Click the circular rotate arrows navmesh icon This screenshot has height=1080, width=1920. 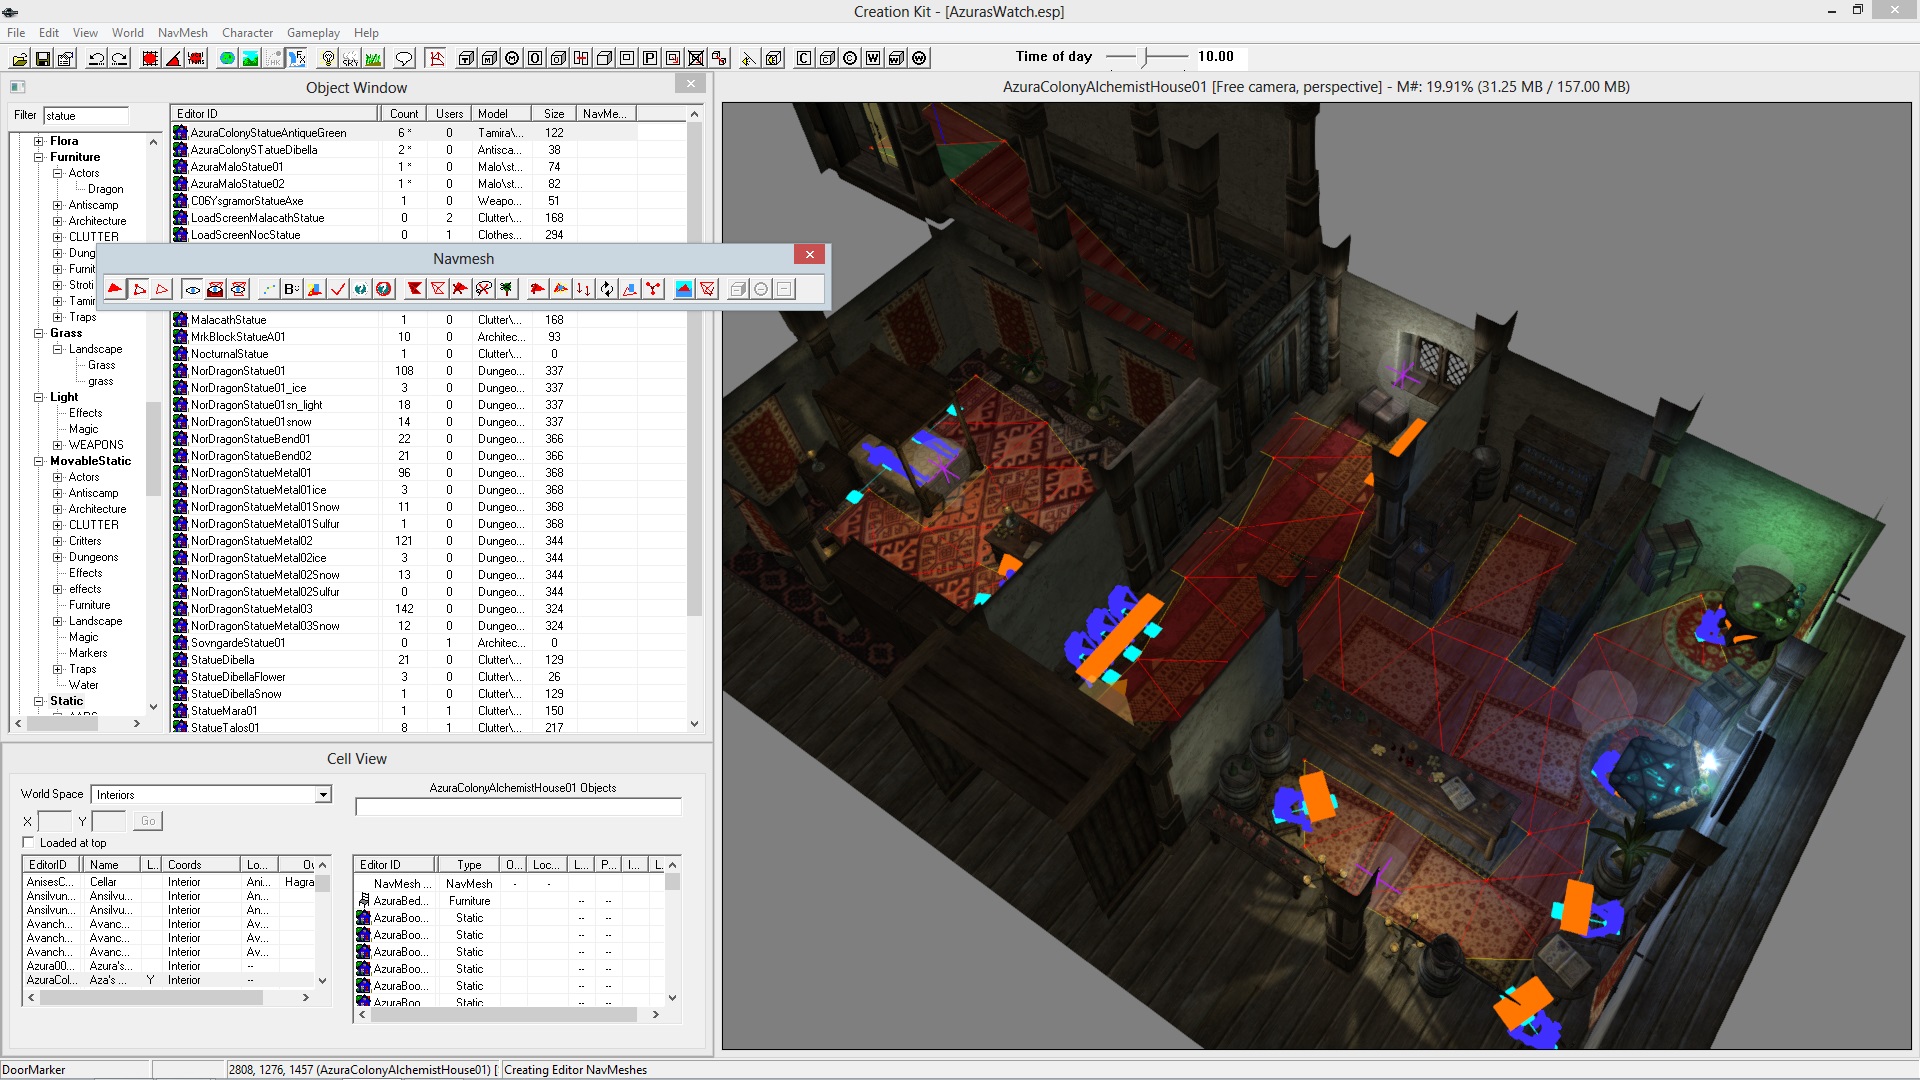tap(607, 289)
